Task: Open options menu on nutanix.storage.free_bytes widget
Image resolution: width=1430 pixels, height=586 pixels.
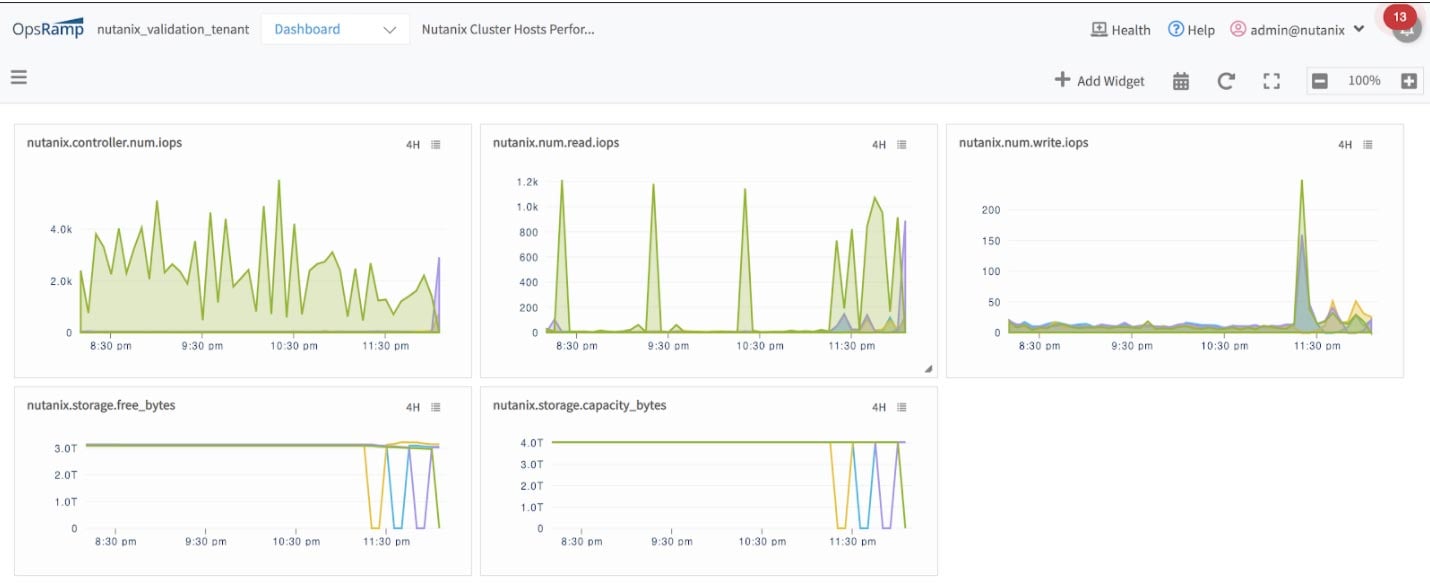Action: pos(435,406)
